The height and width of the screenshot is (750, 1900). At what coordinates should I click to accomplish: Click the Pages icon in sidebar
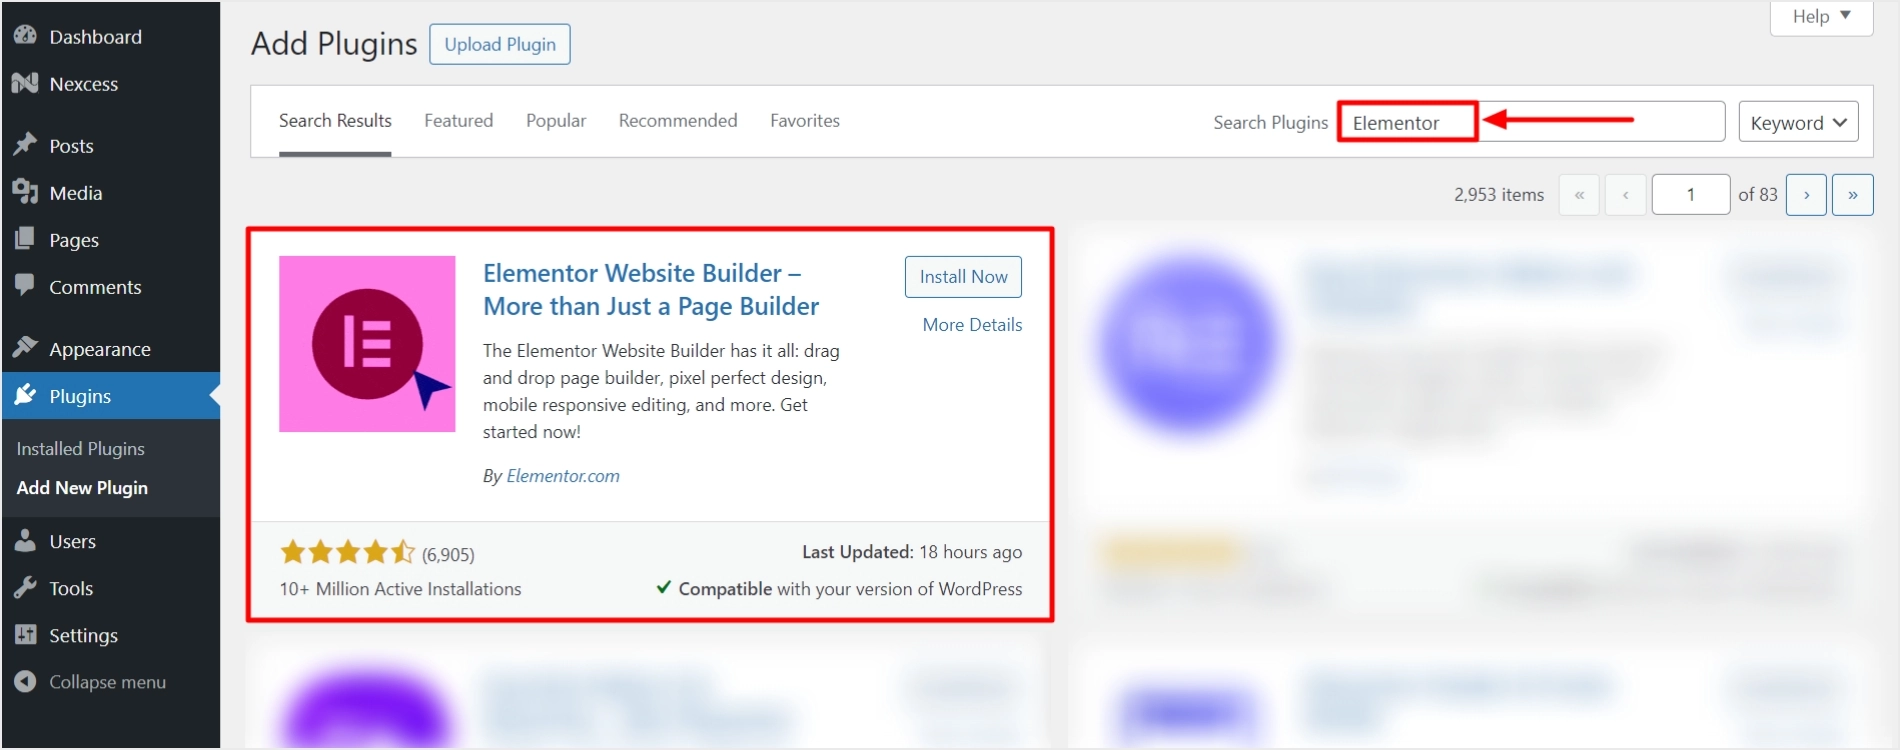25,239
